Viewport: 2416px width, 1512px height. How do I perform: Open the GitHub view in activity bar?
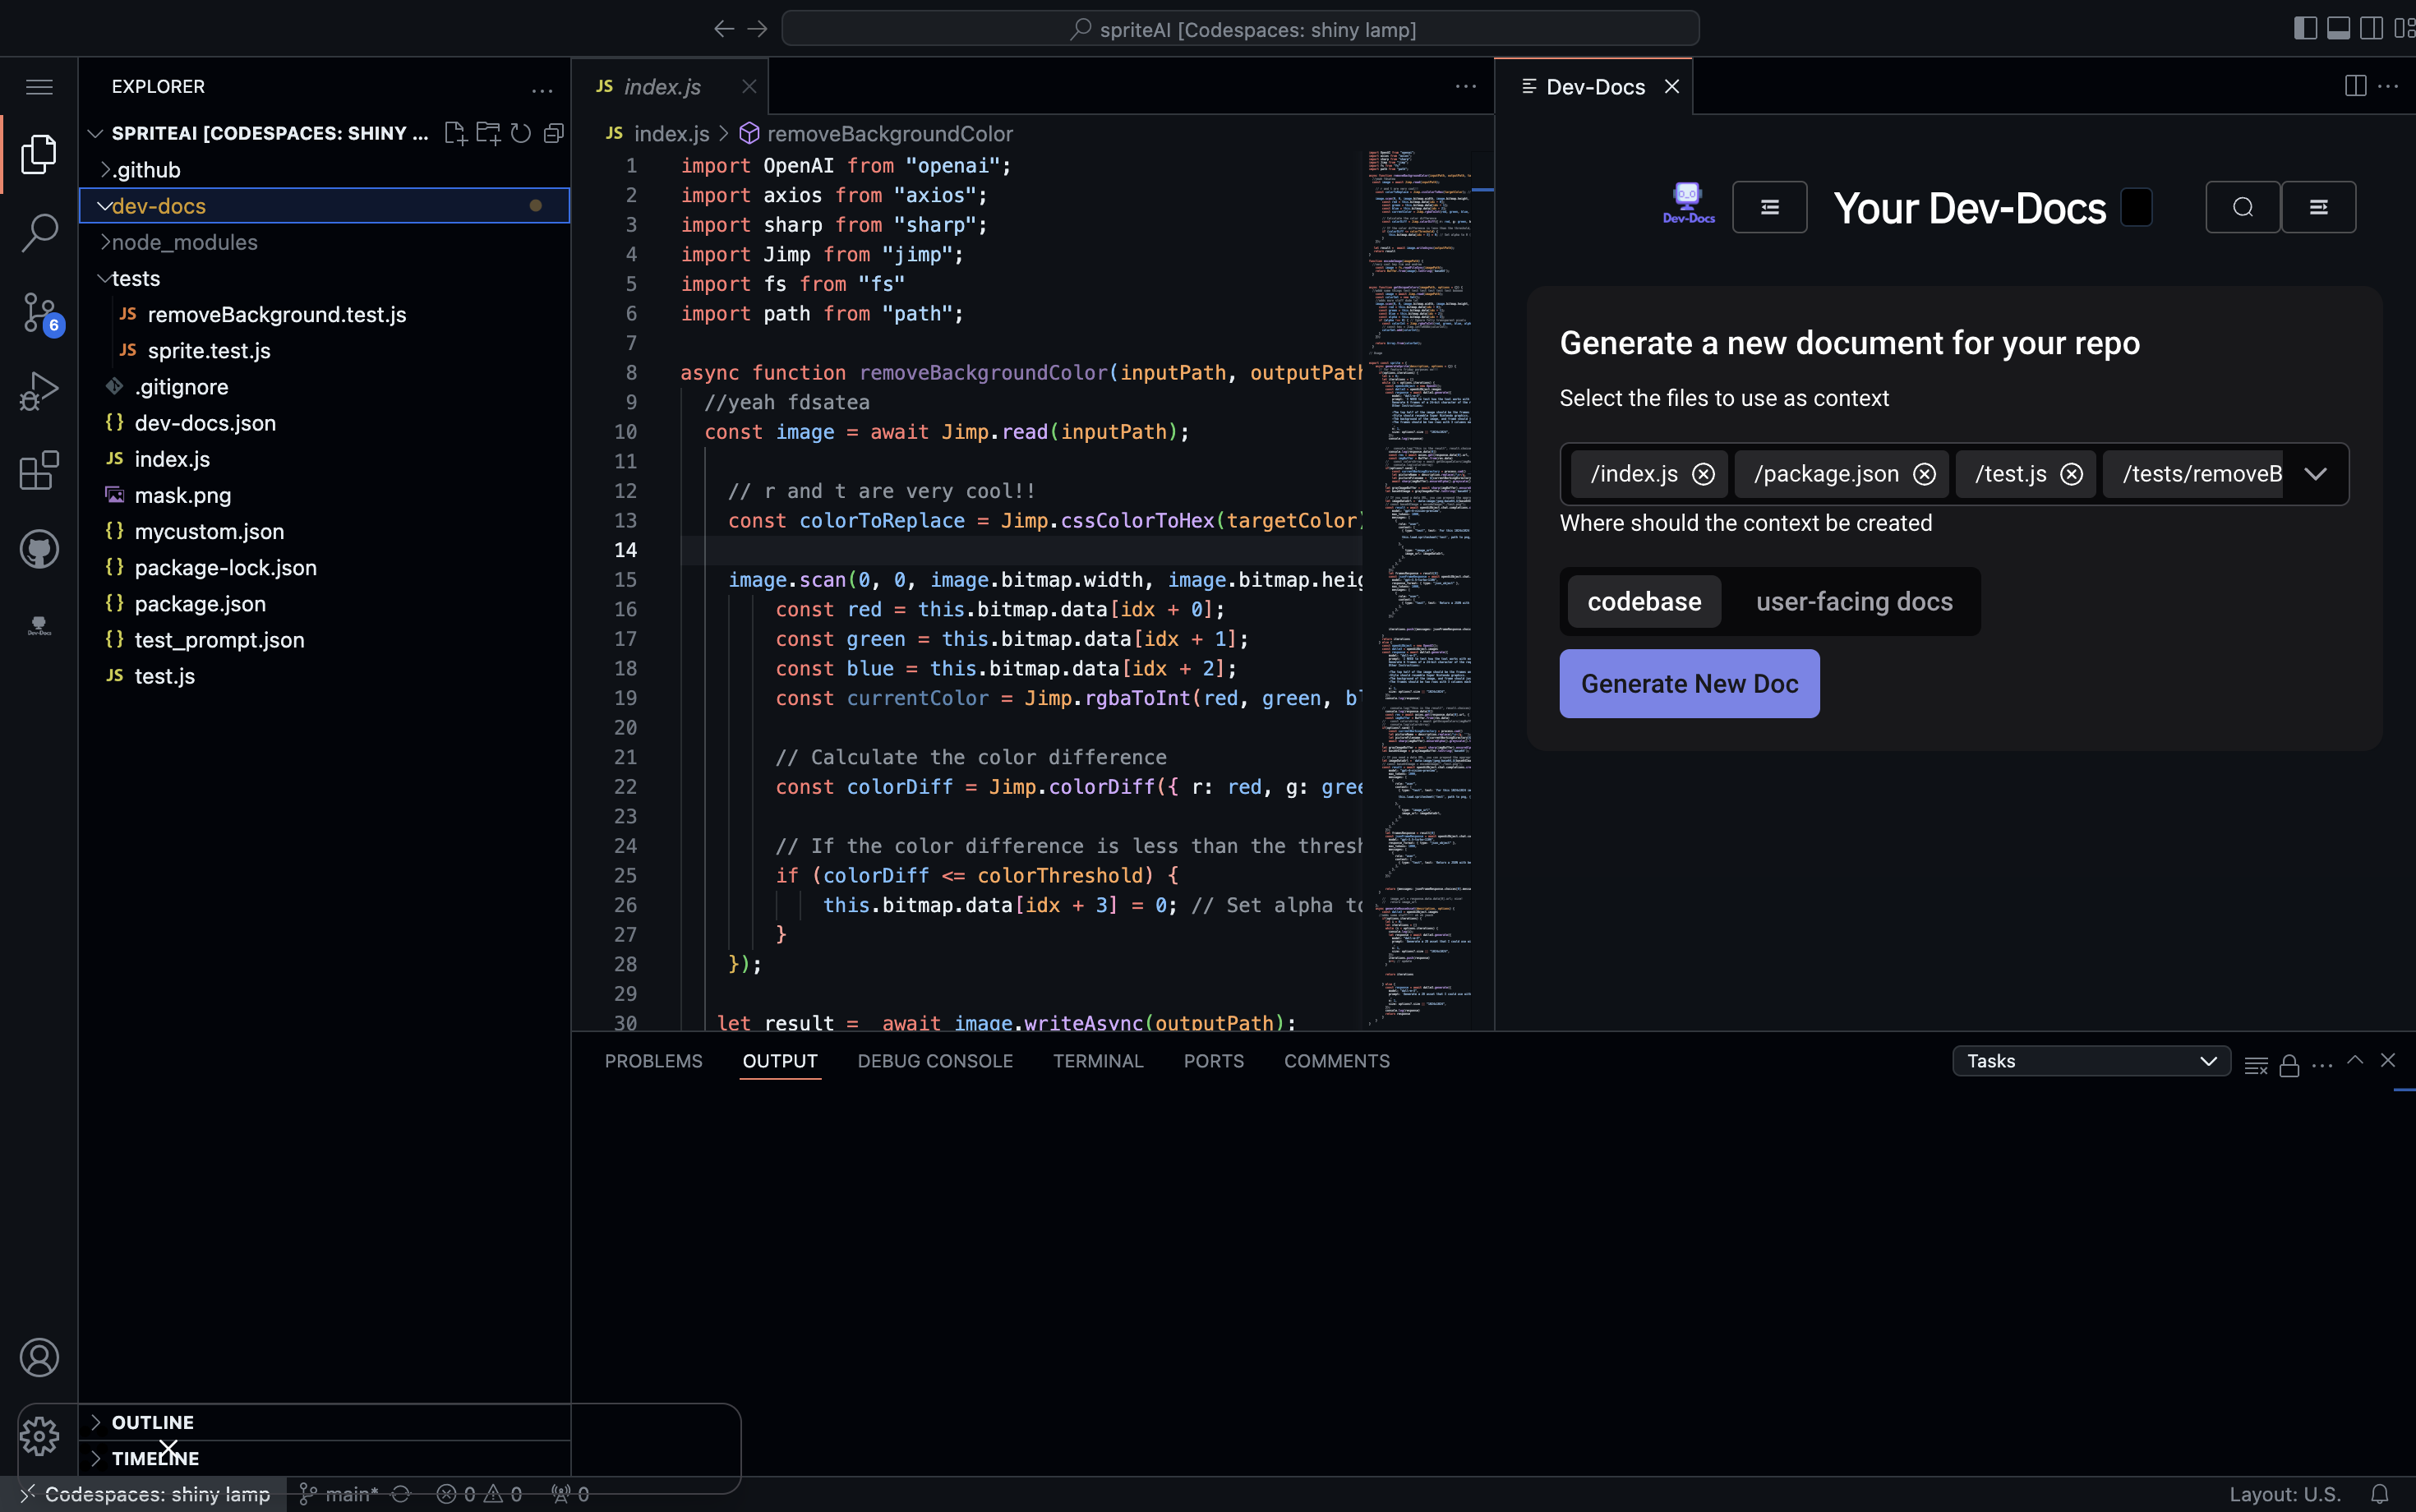(x=39, y=549)
